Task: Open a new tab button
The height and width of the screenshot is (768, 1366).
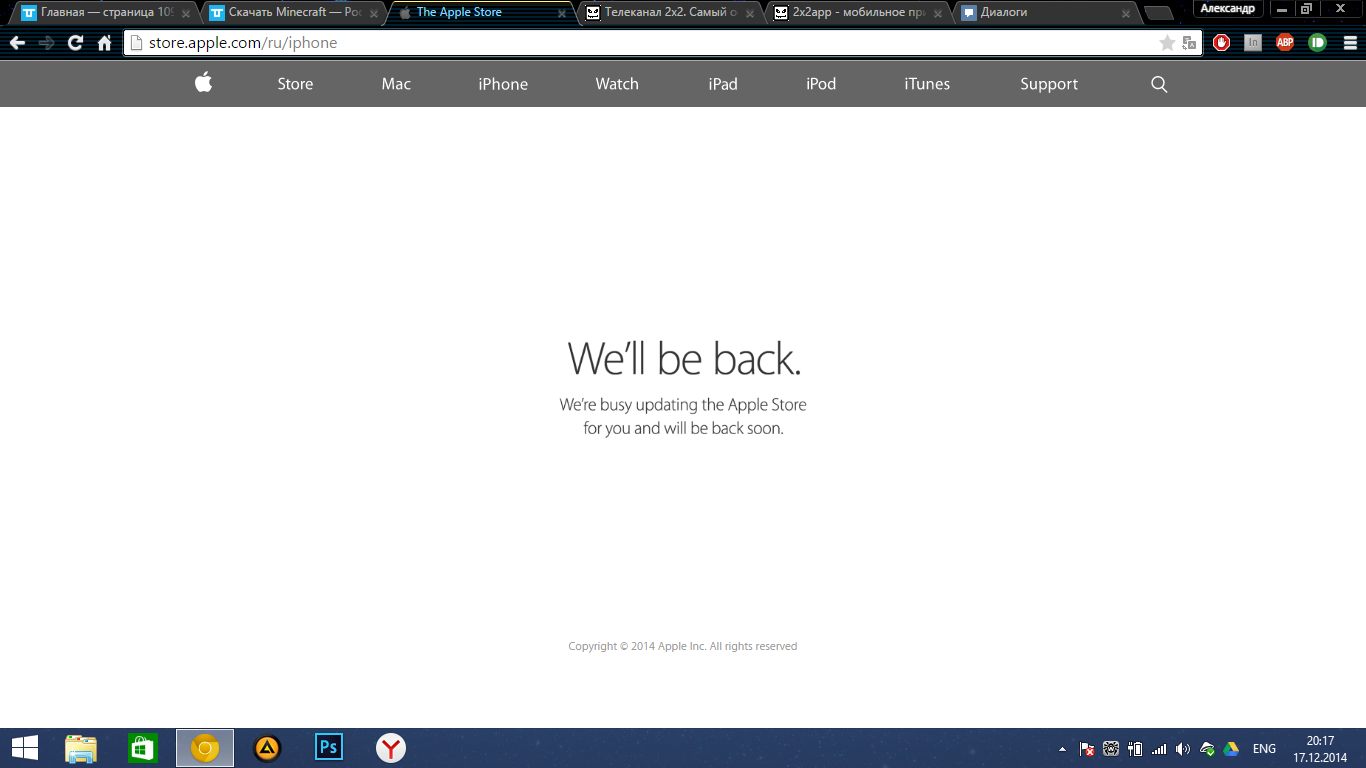Action: [1158, 14]
